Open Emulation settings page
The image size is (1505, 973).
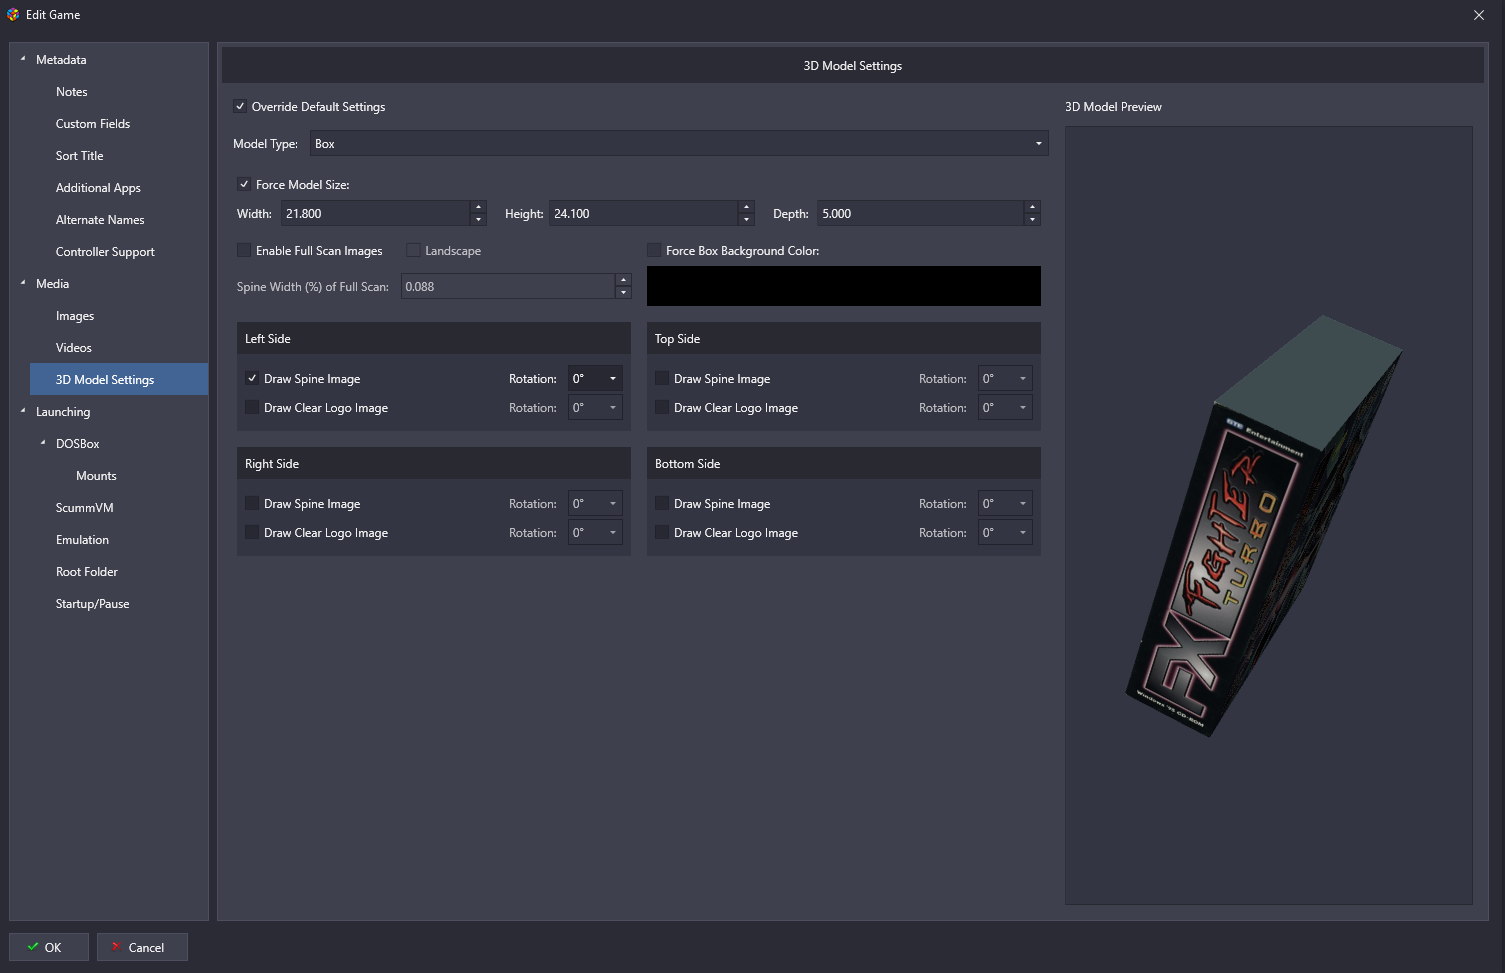(82, 539)
